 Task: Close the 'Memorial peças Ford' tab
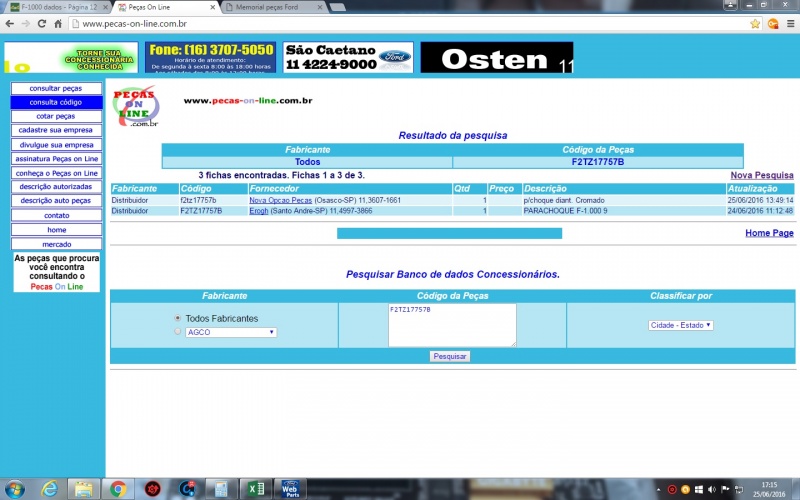320,7
